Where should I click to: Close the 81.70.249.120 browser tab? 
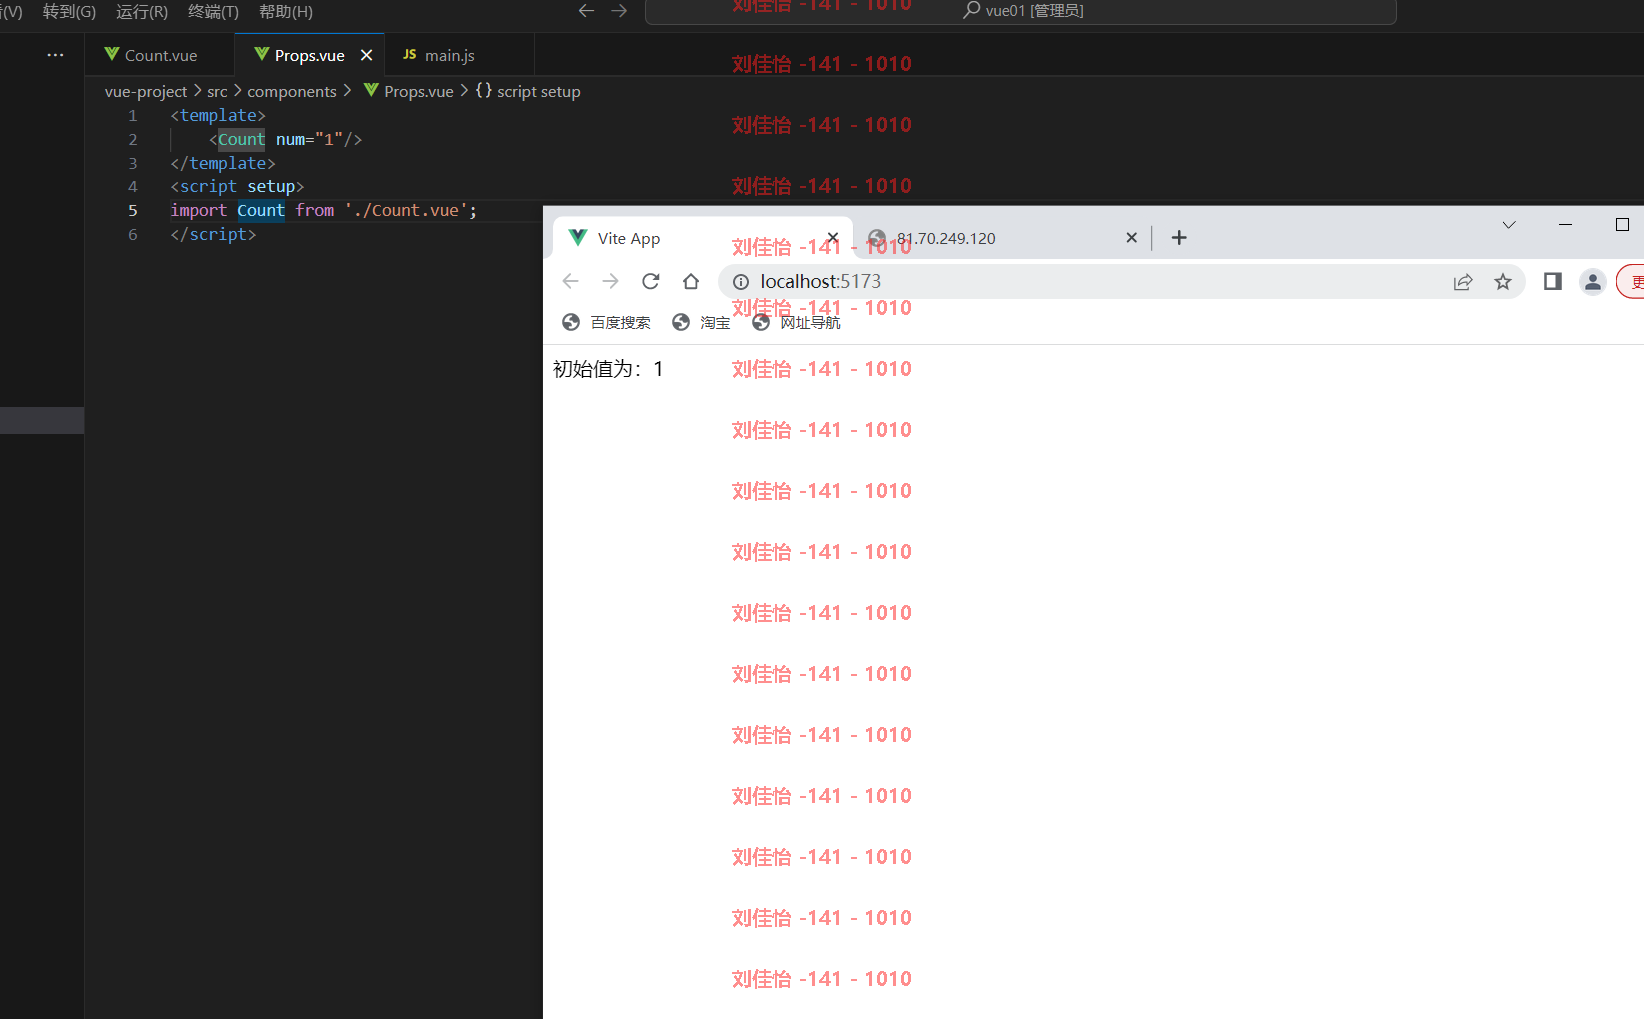point(1131,238)
